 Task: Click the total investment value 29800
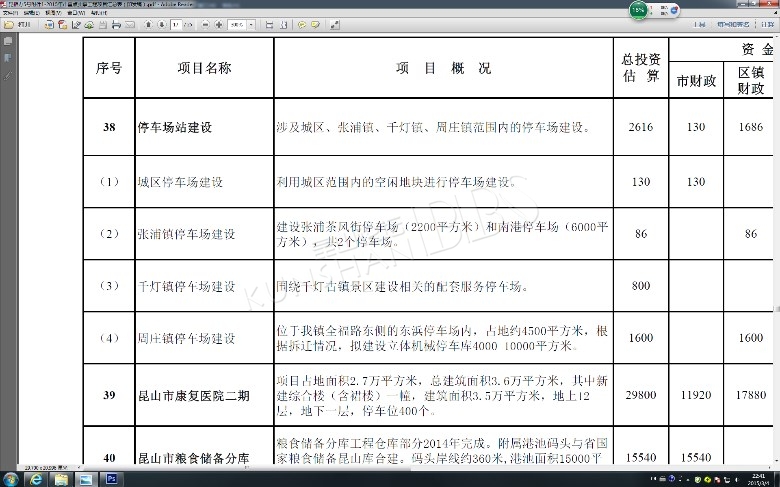coord(641,395)
